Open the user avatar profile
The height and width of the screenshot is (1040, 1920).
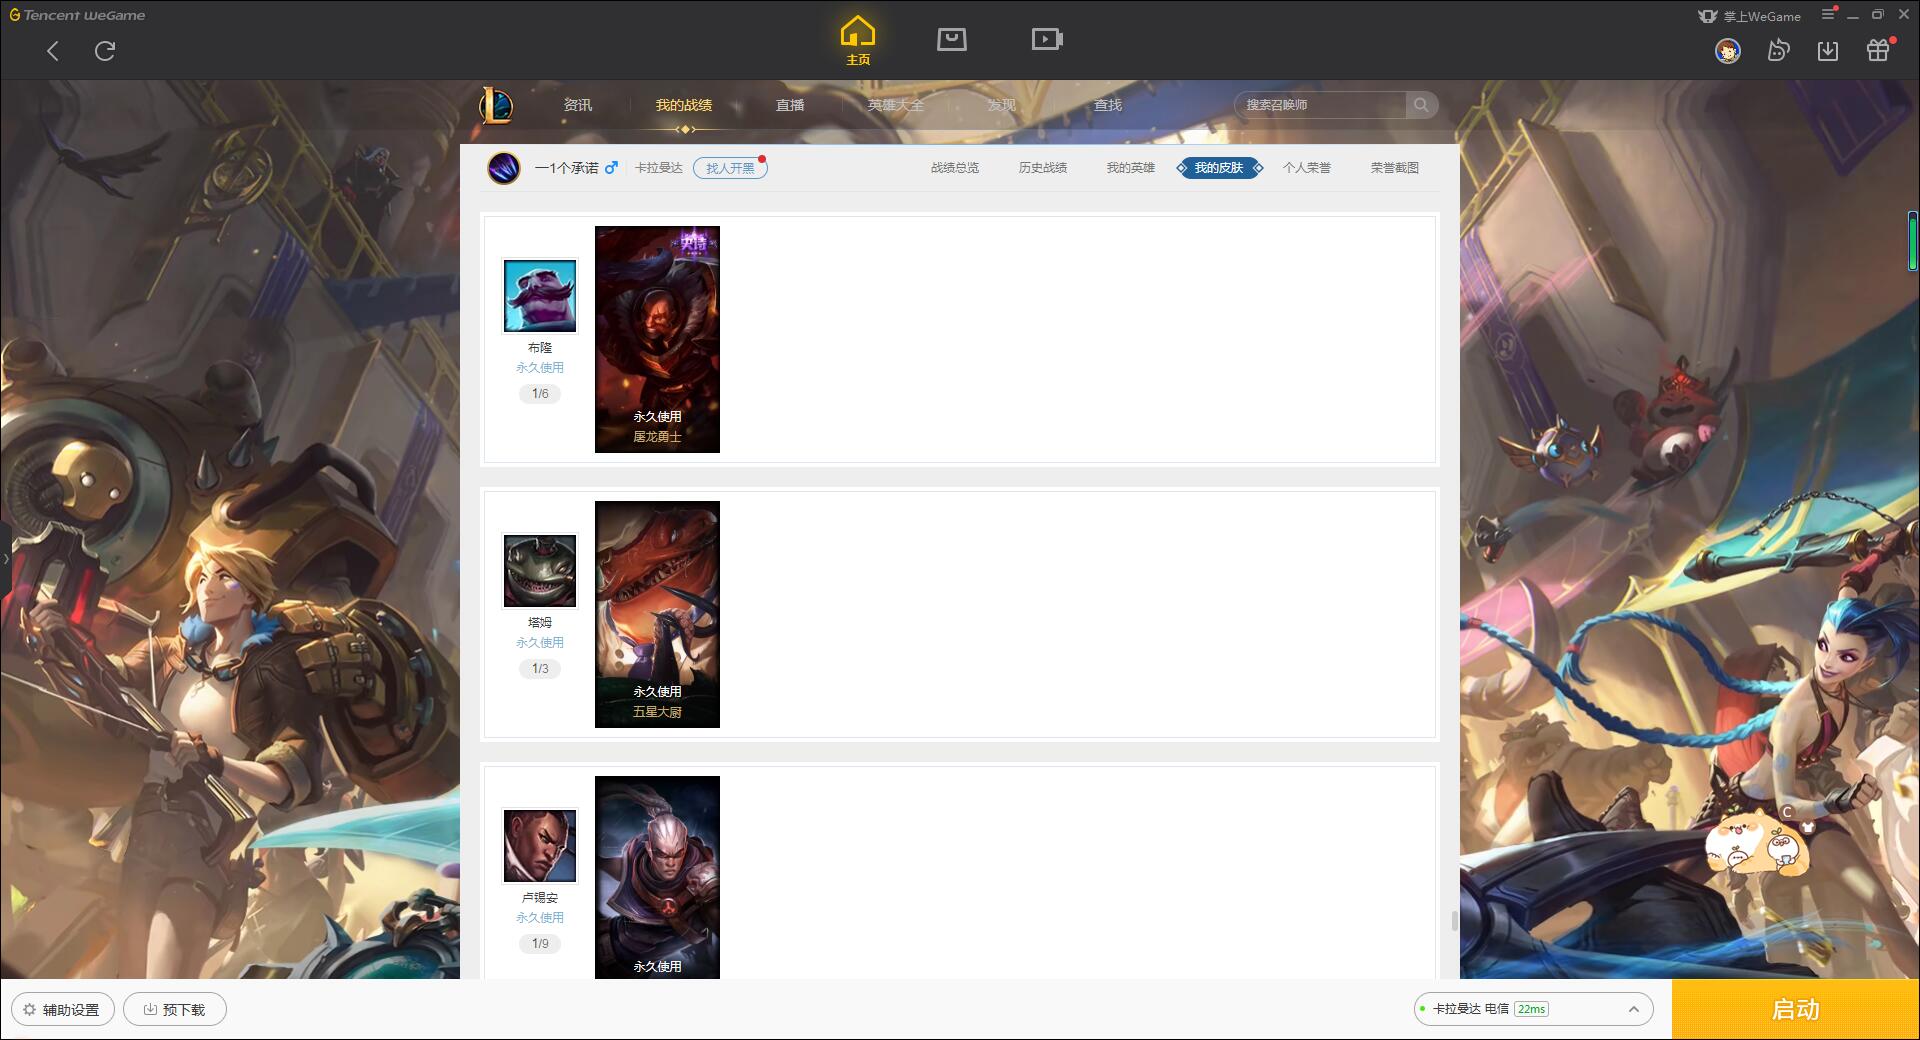click(1727, 51)
